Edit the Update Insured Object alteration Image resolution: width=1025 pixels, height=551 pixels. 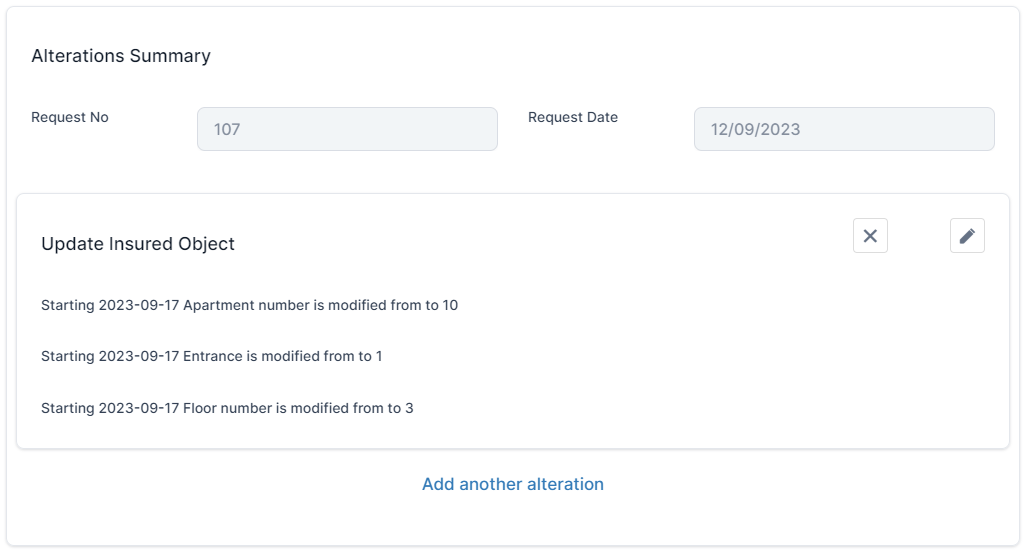(x=967, y=236)
